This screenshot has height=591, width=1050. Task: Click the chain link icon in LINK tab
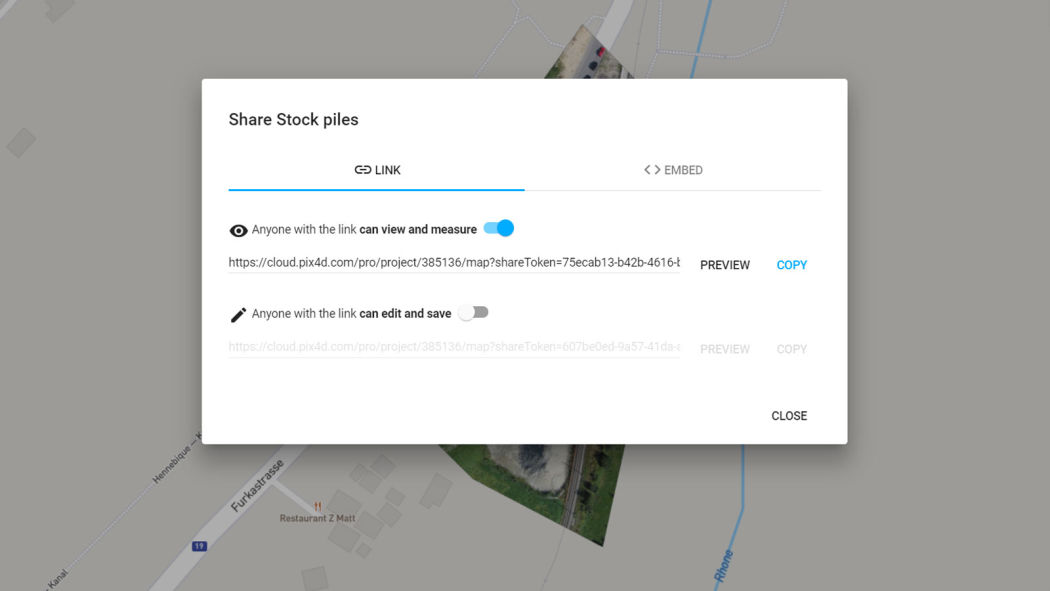[362, 170]
